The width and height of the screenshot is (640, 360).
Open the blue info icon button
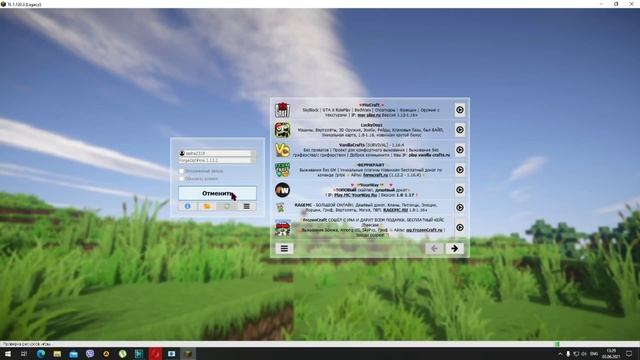pyautogui.click(x=188, y=207)
